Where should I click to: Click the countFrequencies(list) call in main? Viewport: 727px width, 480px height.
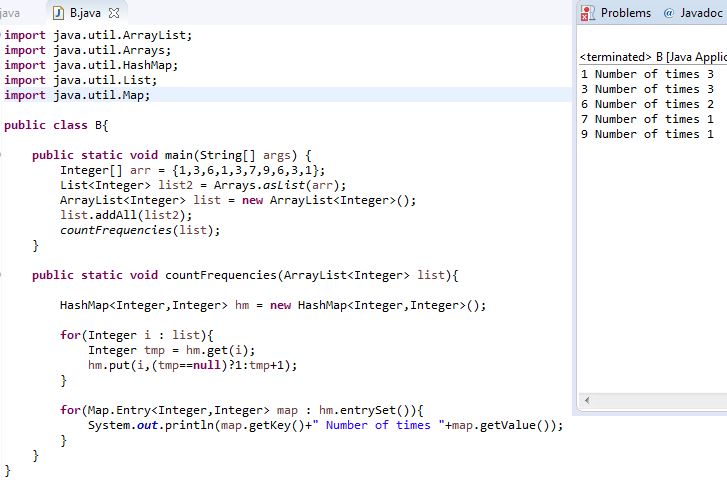pyautogui.click(x=140, y=230)
